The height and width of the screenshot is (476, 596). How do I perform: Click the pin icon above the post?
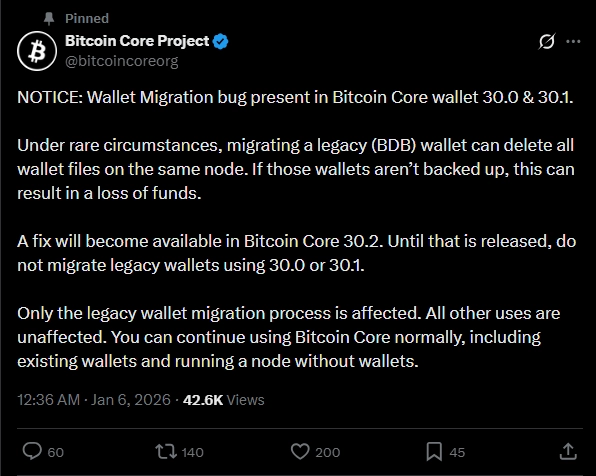49,18
